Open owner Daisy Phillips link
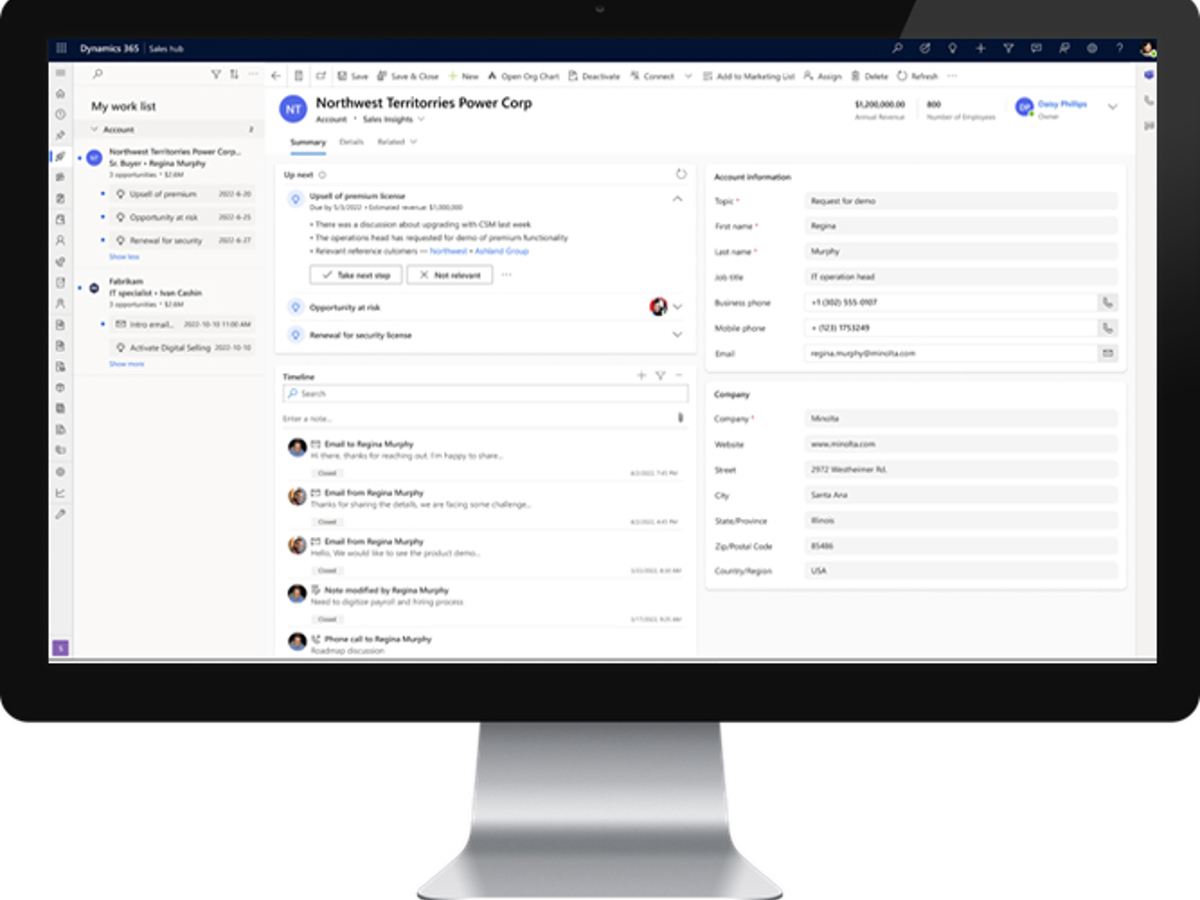 tap(1062, 104)
